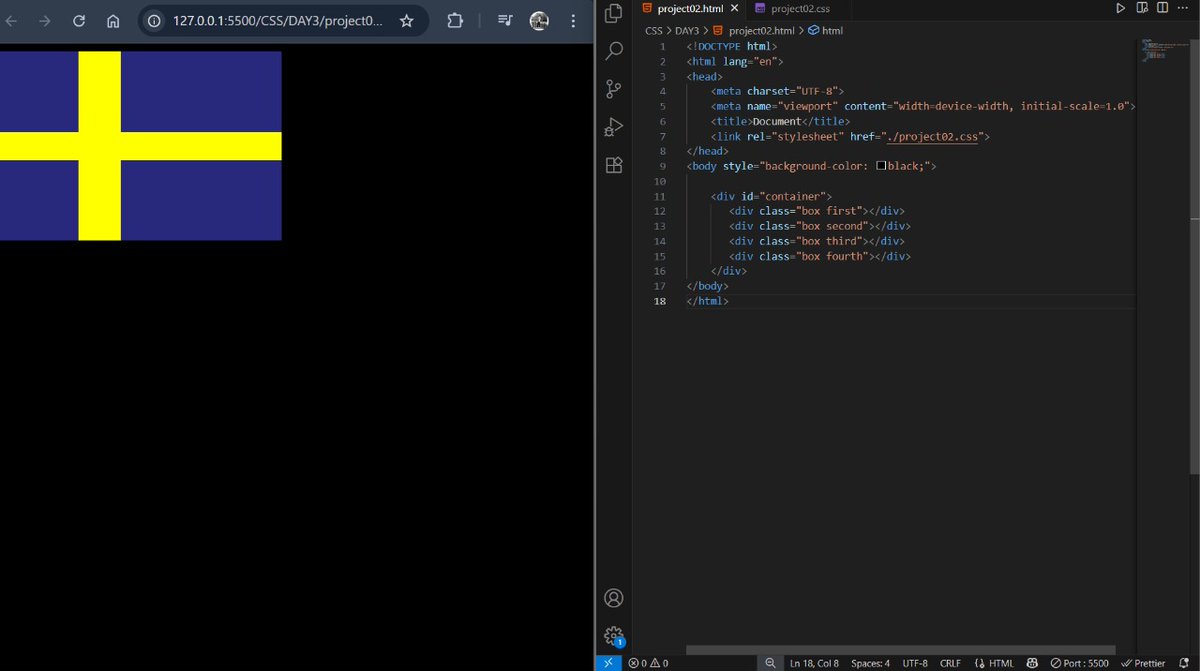1200x671 pixels.
Task: Click the DOCTYPE html line
Action: click(732, 46)
